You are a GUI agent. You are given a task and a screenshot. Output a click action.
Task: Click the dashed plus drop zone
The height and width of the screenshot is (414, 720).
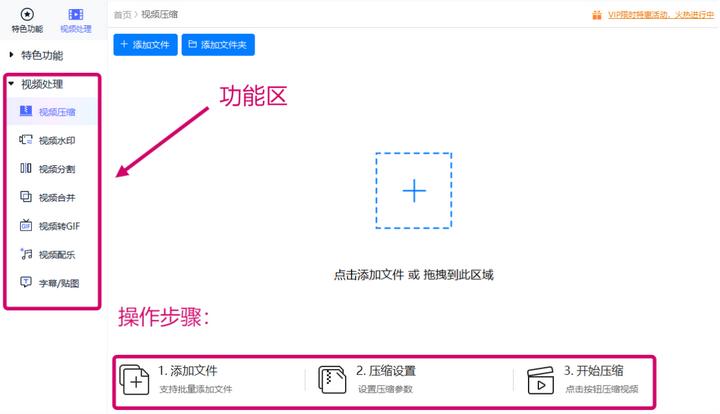click(x=414, y=190)
